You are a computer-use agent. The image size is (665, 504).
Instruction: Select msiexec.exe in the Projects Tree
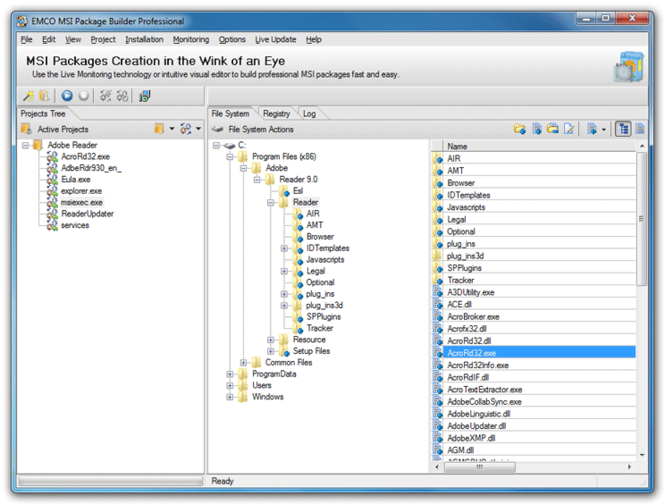[x=81, y=202]
